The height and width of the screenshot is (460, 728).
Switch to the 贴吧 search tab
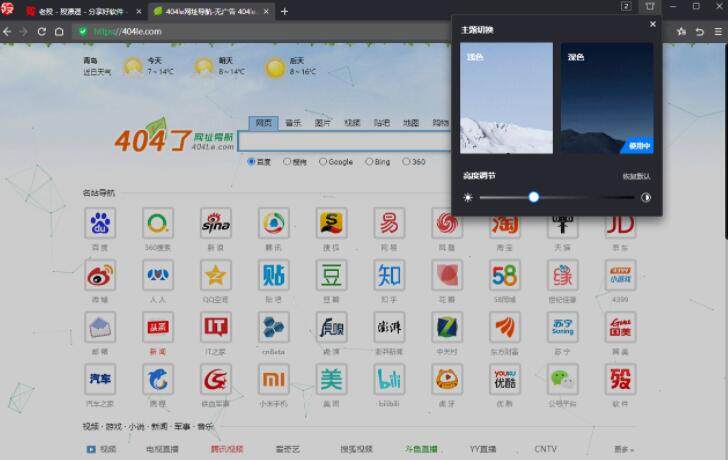382,123
